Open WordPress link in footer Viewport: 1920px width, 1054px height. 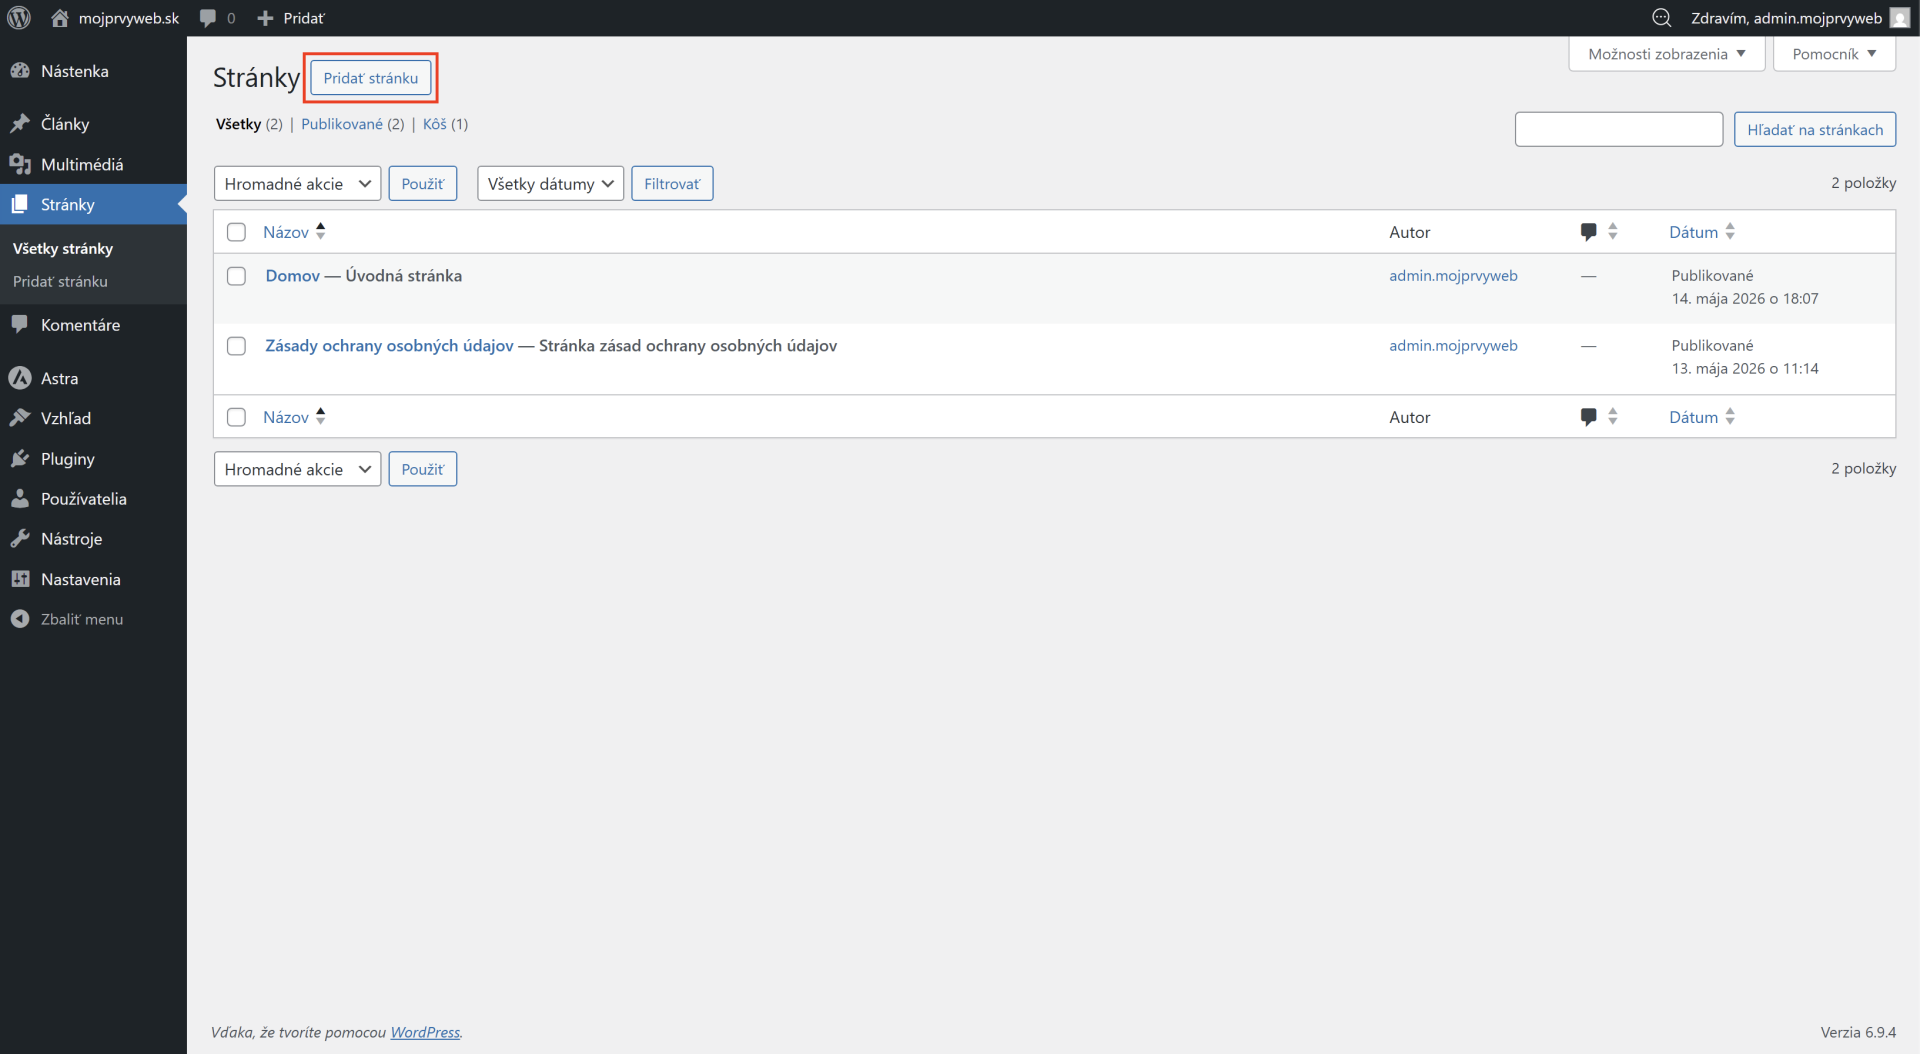[425, 1032]
